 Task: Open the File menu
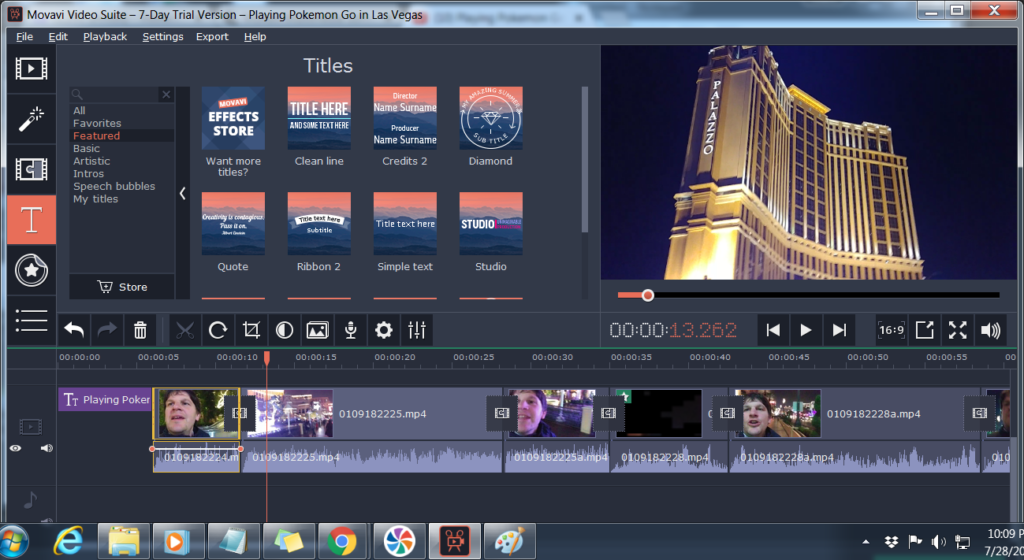24,37
